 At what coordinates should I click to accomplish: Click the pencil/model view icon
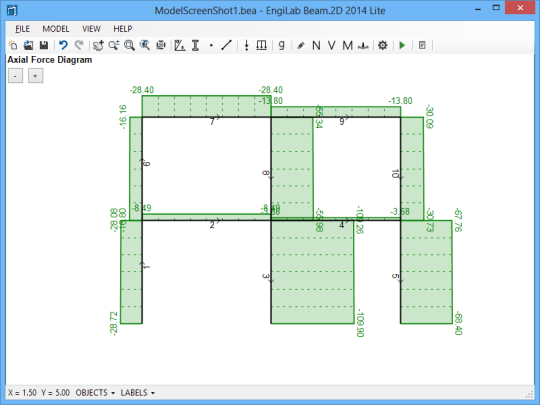(x=301, y=45)
